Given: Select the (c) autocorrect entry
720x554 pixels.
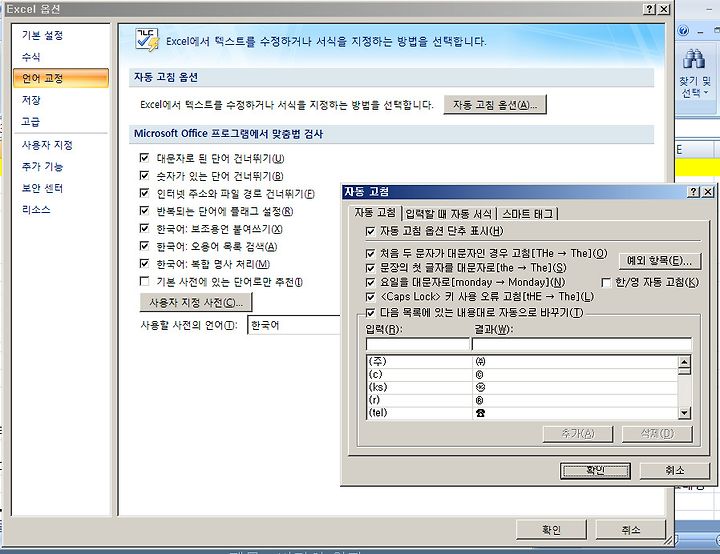Looking at the screenshot, I should (x=522, y=374).
